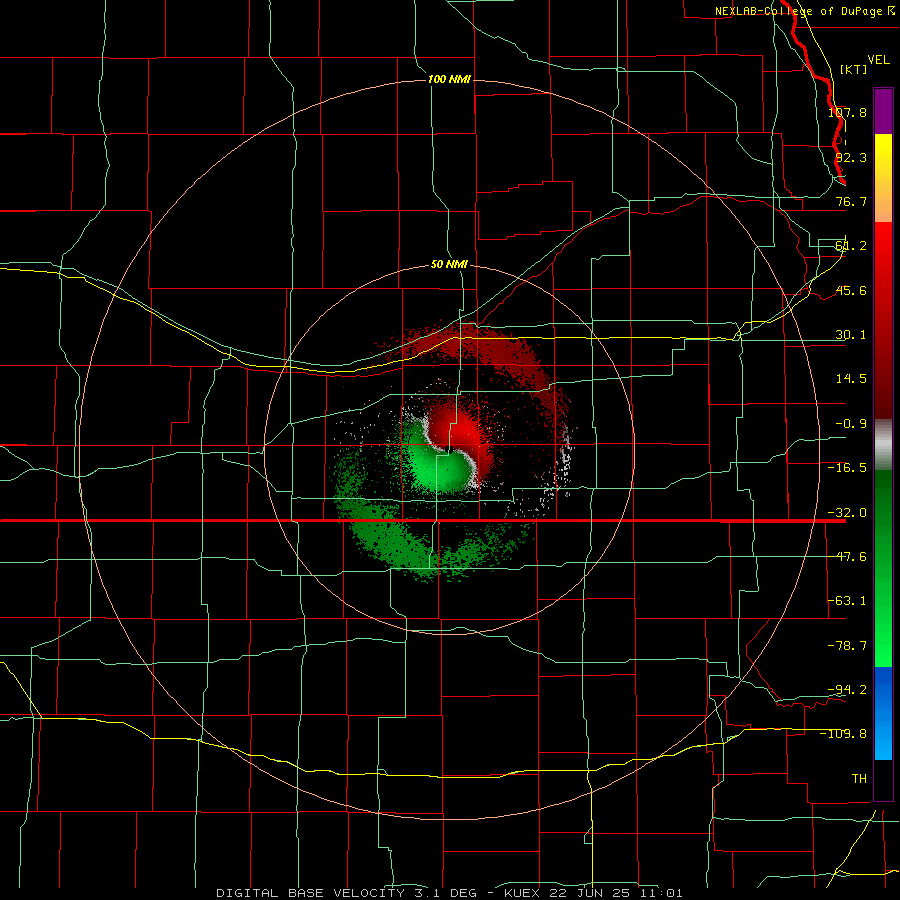
Task: Select the 92.3 value on the scale
Action: 851,157
